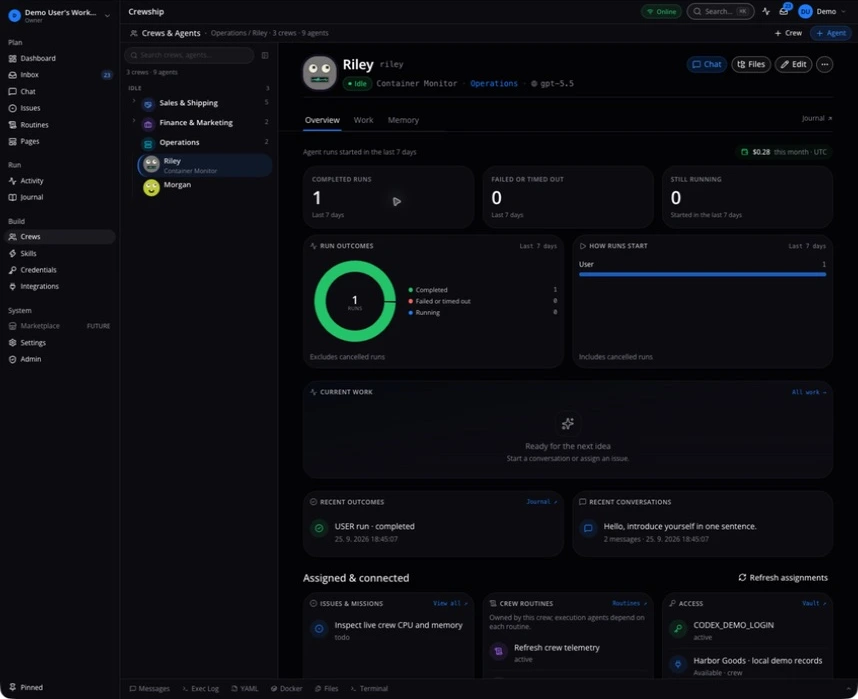Click the Marketplace item in the sidebar
858x699 pixels.
click(x=60, y=326)
